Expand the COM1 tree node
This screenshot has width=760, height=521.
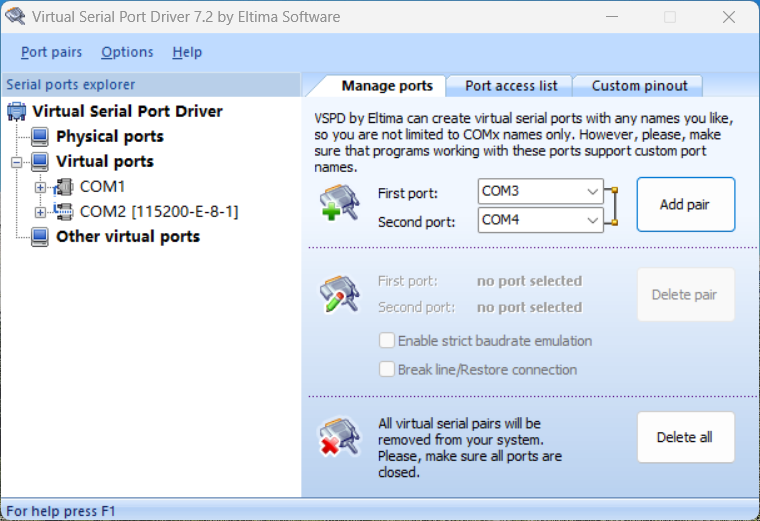[x=41, y=187]
